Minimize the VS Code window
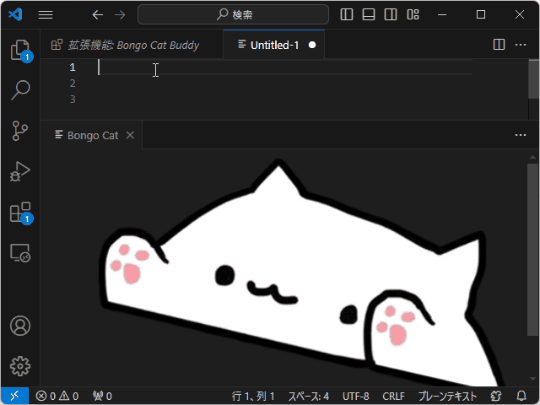 (x=442, y=14)
